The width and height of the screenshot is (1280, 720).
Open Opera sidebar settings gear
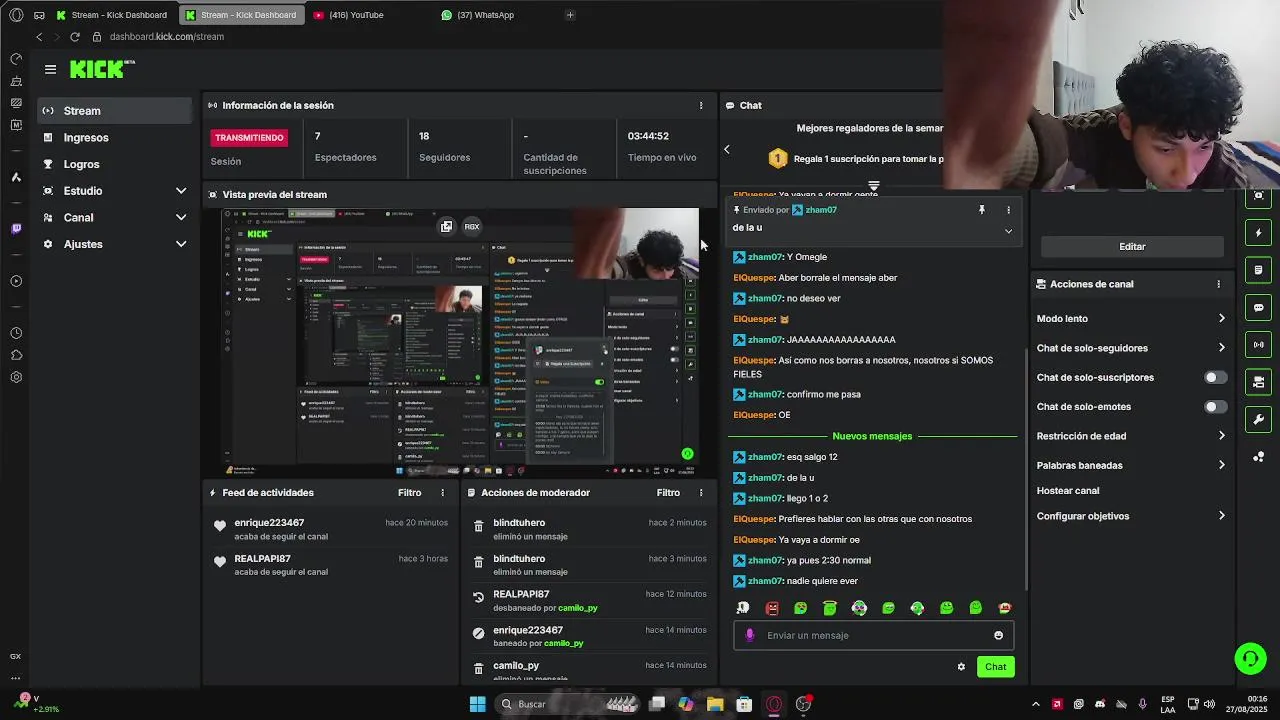16,377
